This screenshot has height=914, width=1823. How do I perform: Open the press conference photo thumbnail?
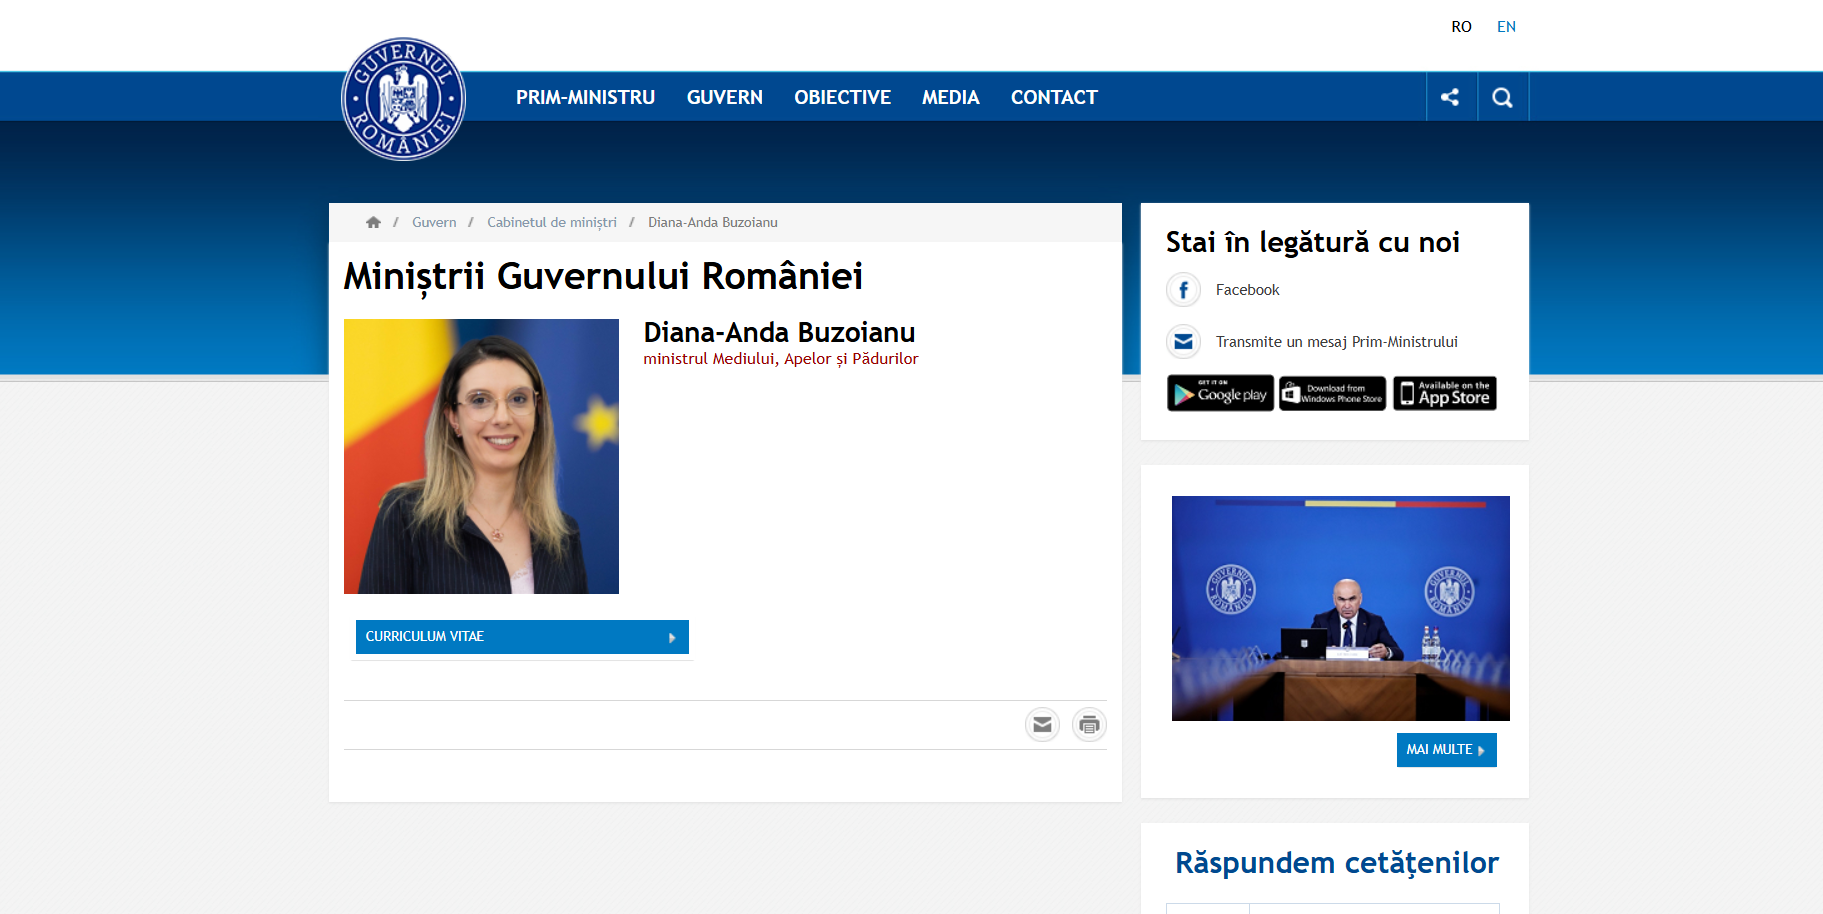pos(1340,608)
